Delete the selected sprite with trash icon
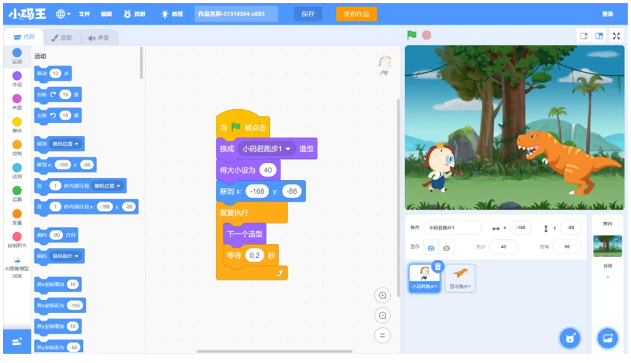The image size is (631, 363). pos(437,266)
